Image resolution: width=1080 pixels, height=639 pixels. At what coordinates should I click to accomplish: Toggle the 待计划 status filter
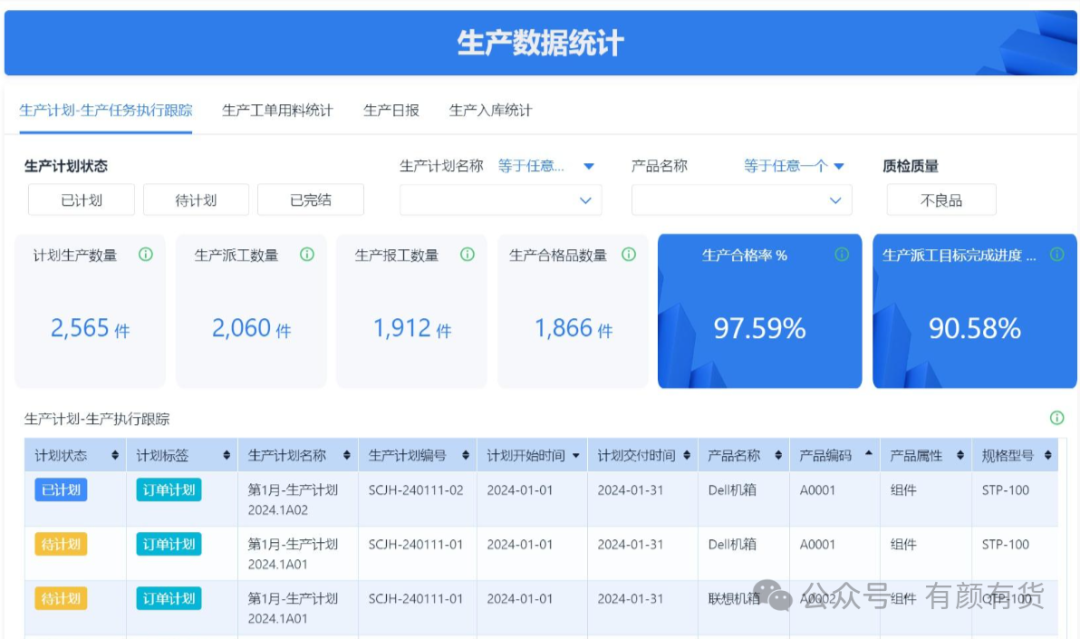196,200
